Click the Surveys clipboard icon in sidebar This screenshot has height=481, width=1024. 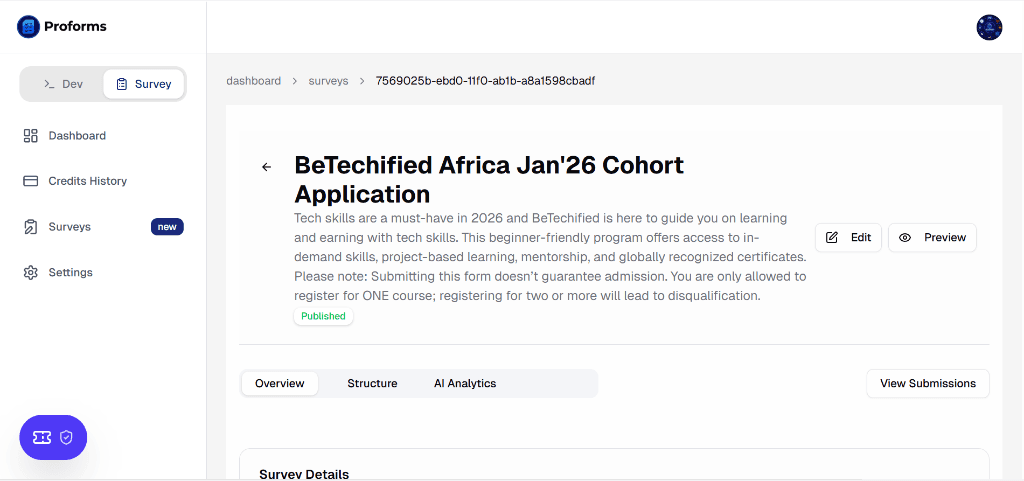[x=30, y=227]
